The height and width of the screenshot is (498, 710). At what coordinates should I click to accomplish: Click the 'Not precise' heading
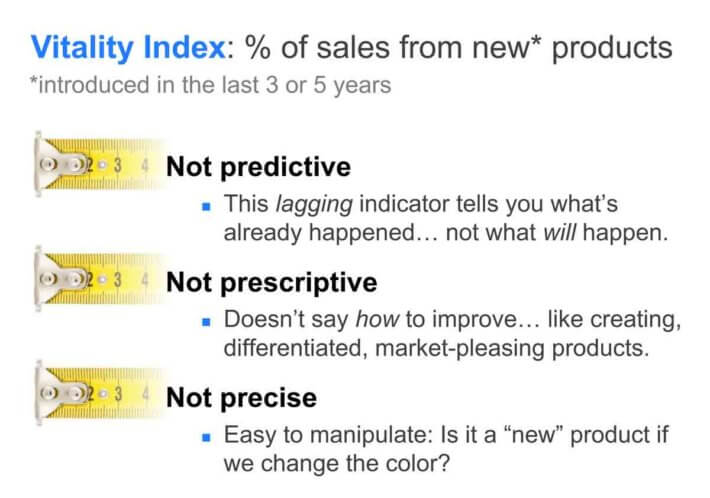point(241,398)
